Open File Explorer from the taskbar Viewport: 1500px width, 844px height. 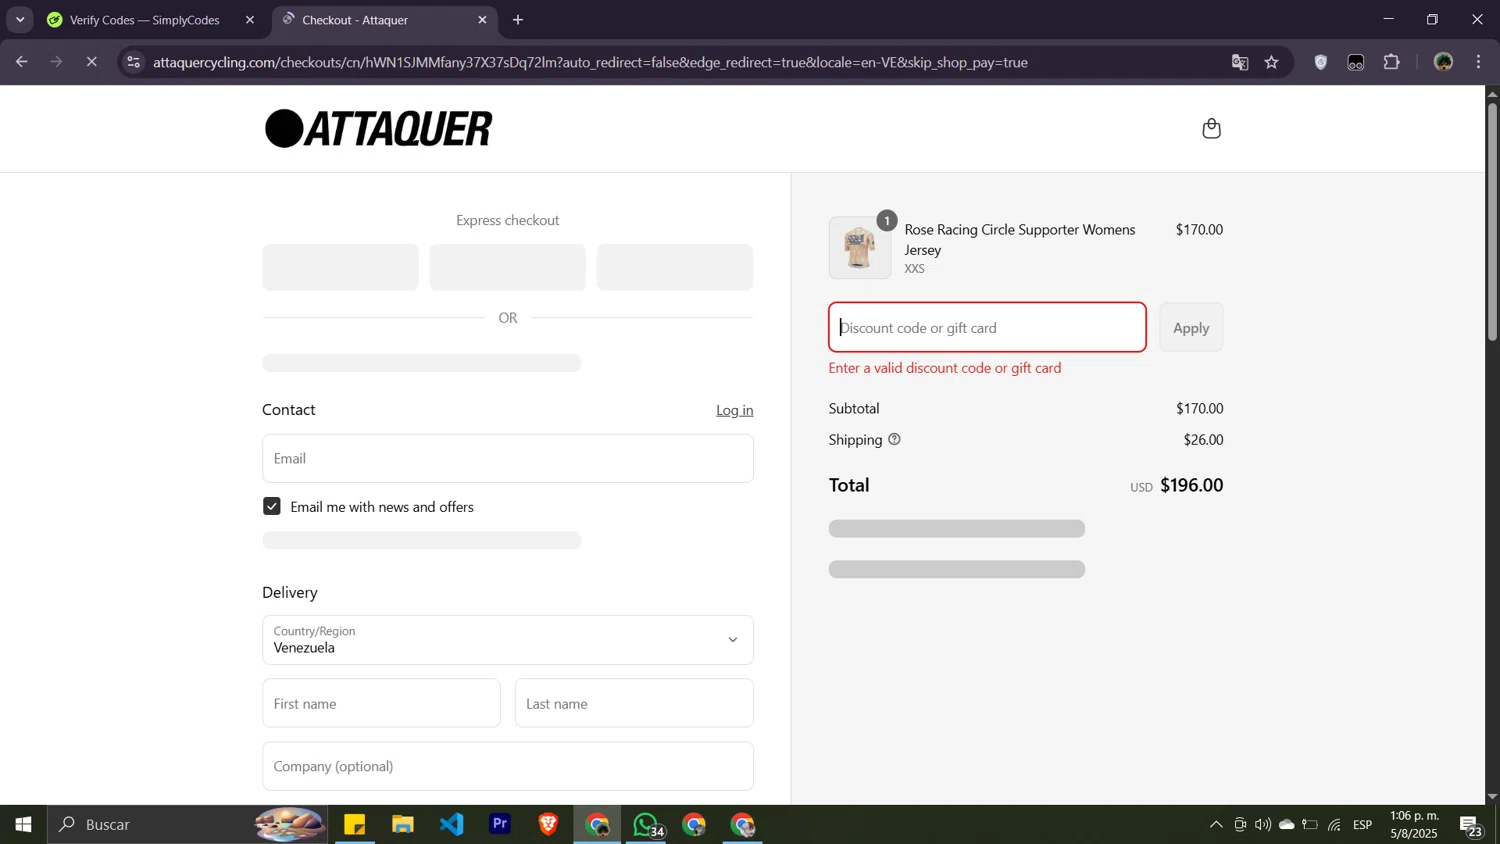[403, 825]
